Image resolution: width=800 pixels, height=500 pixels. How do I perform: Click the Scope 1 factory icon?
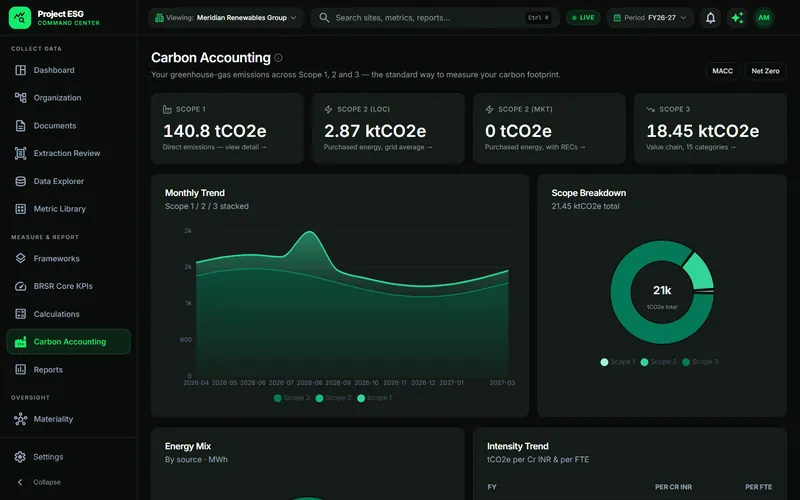coord(167,109)
